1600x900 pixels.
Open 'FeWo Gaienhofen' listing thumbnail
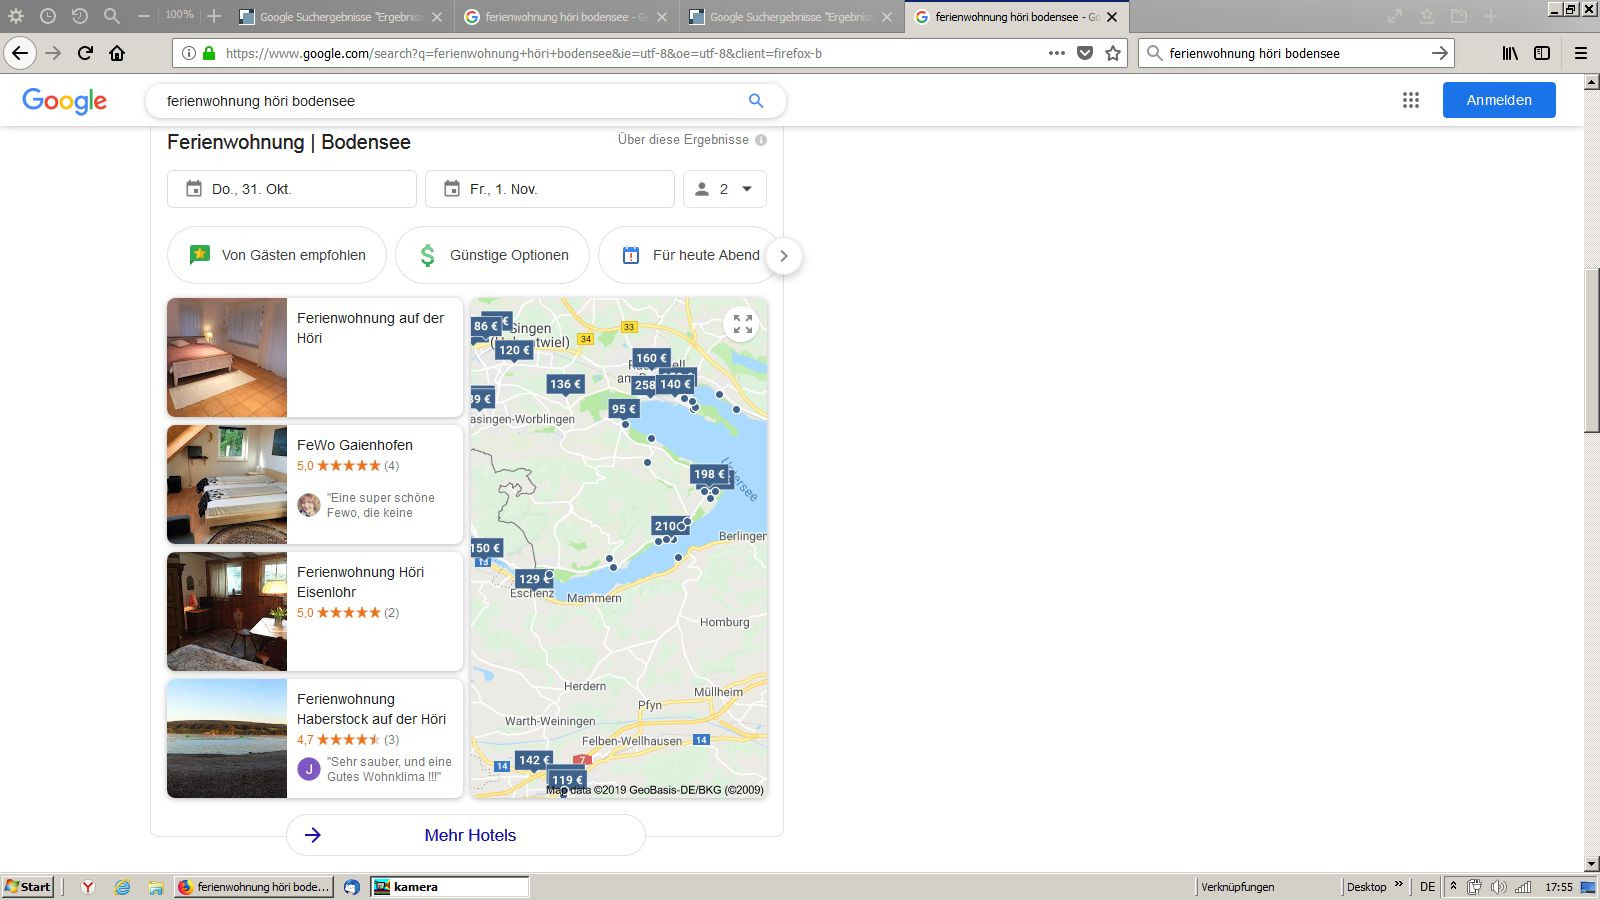227,484
